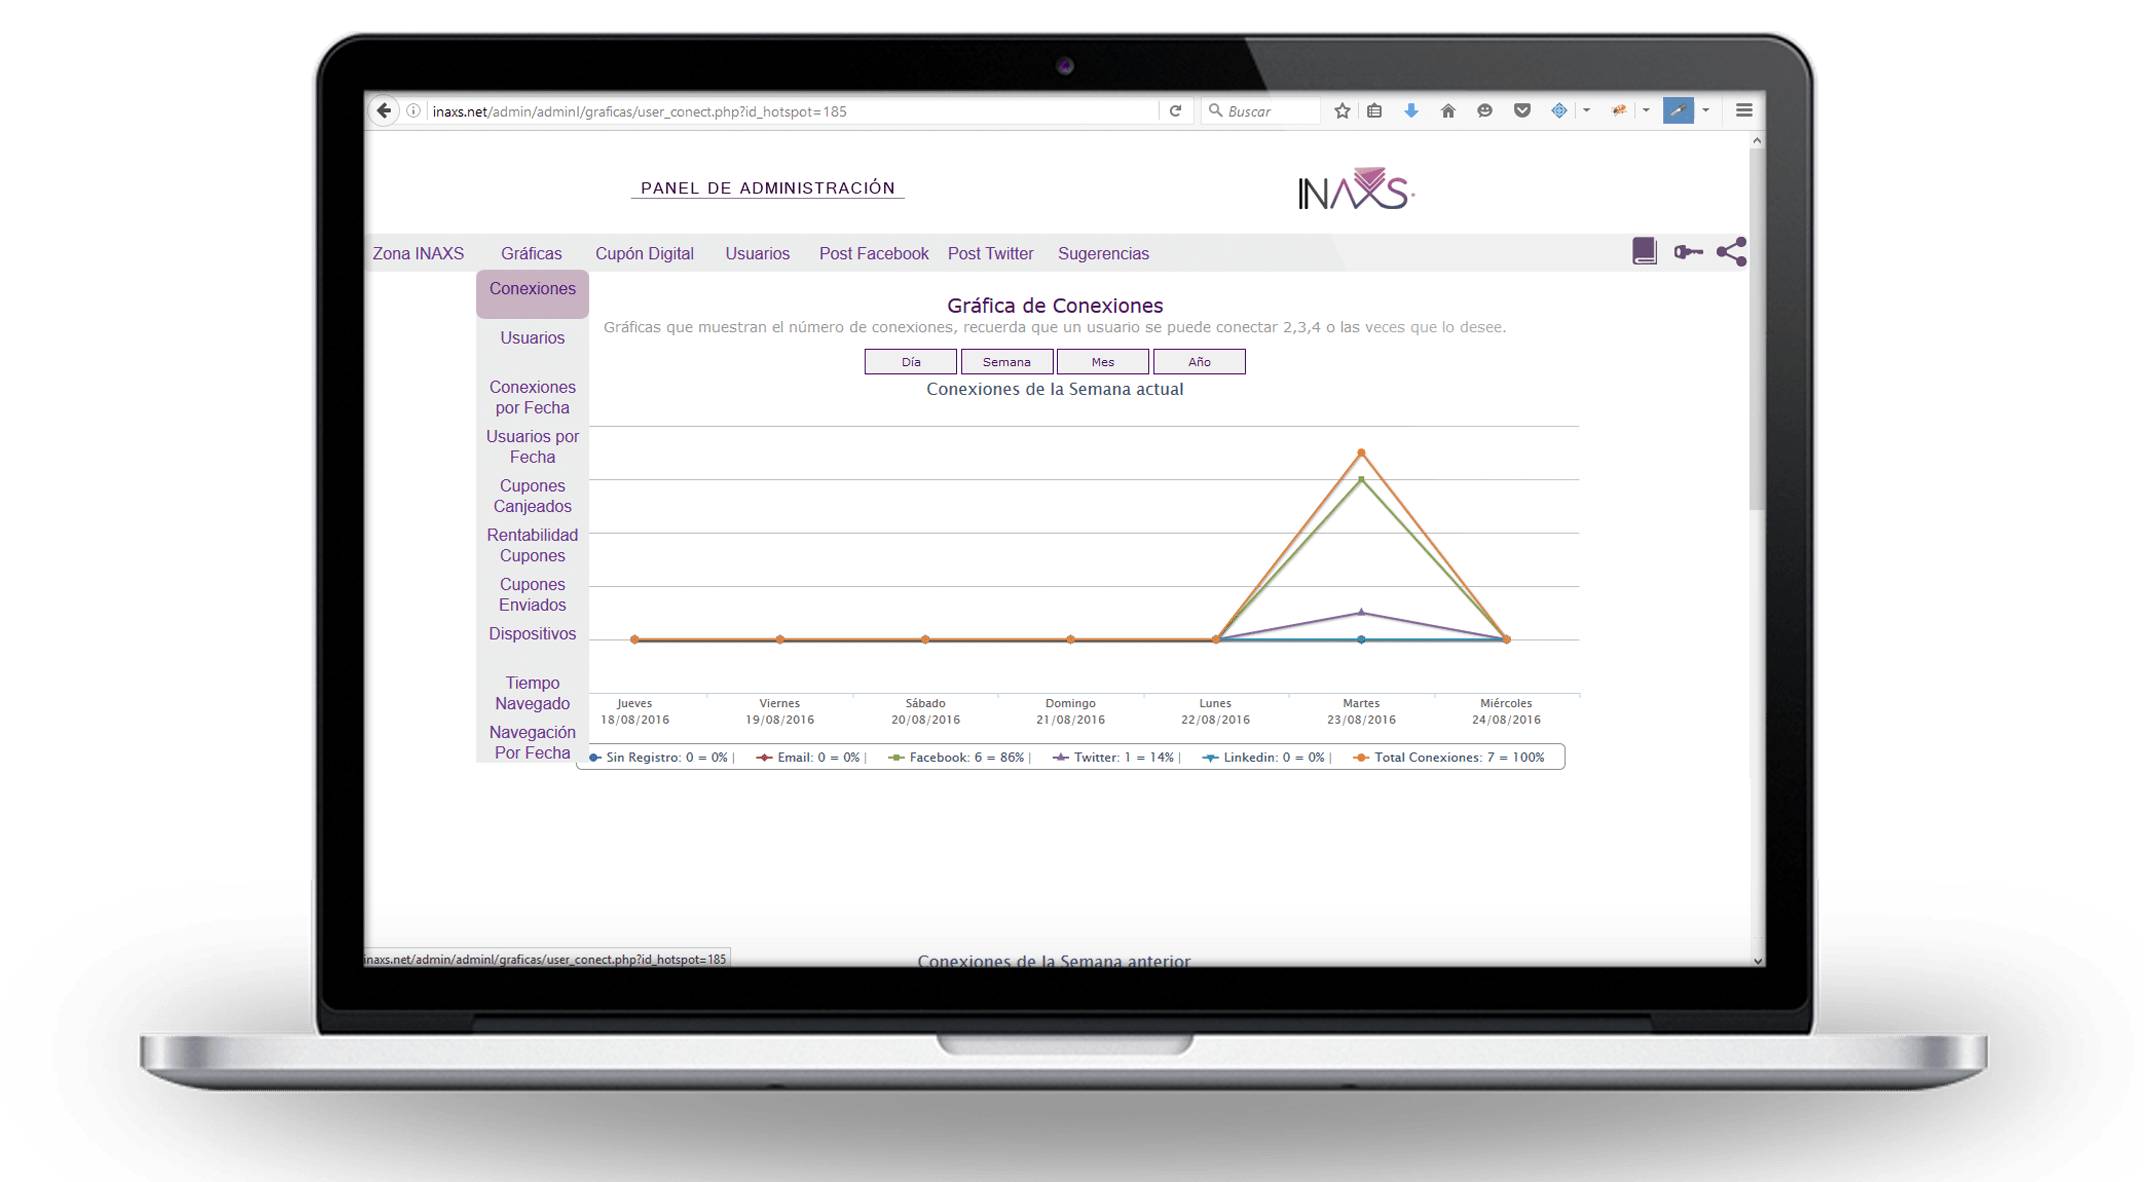Click the Buscar search field
Viewport: 2144px width, 1182px height.
[x=1262, y=111]
